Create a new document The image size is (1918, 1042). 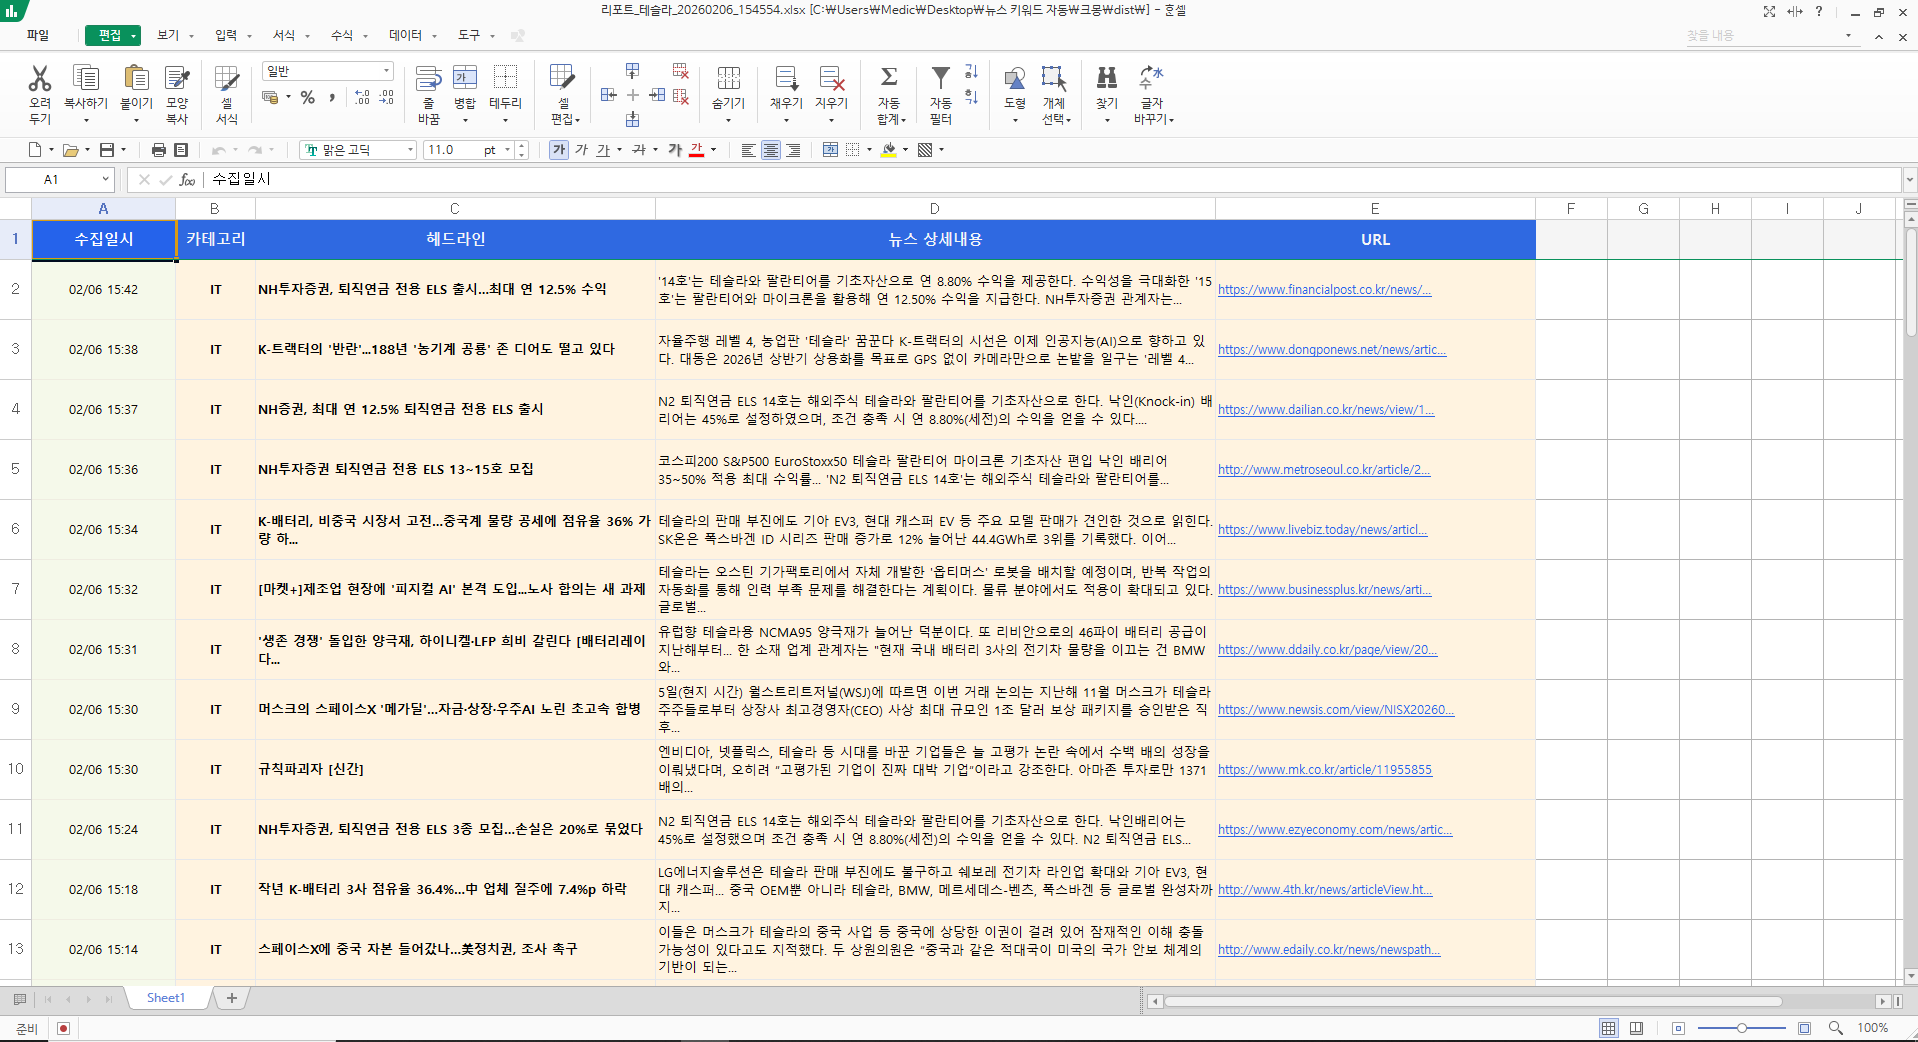coord(35,150)
